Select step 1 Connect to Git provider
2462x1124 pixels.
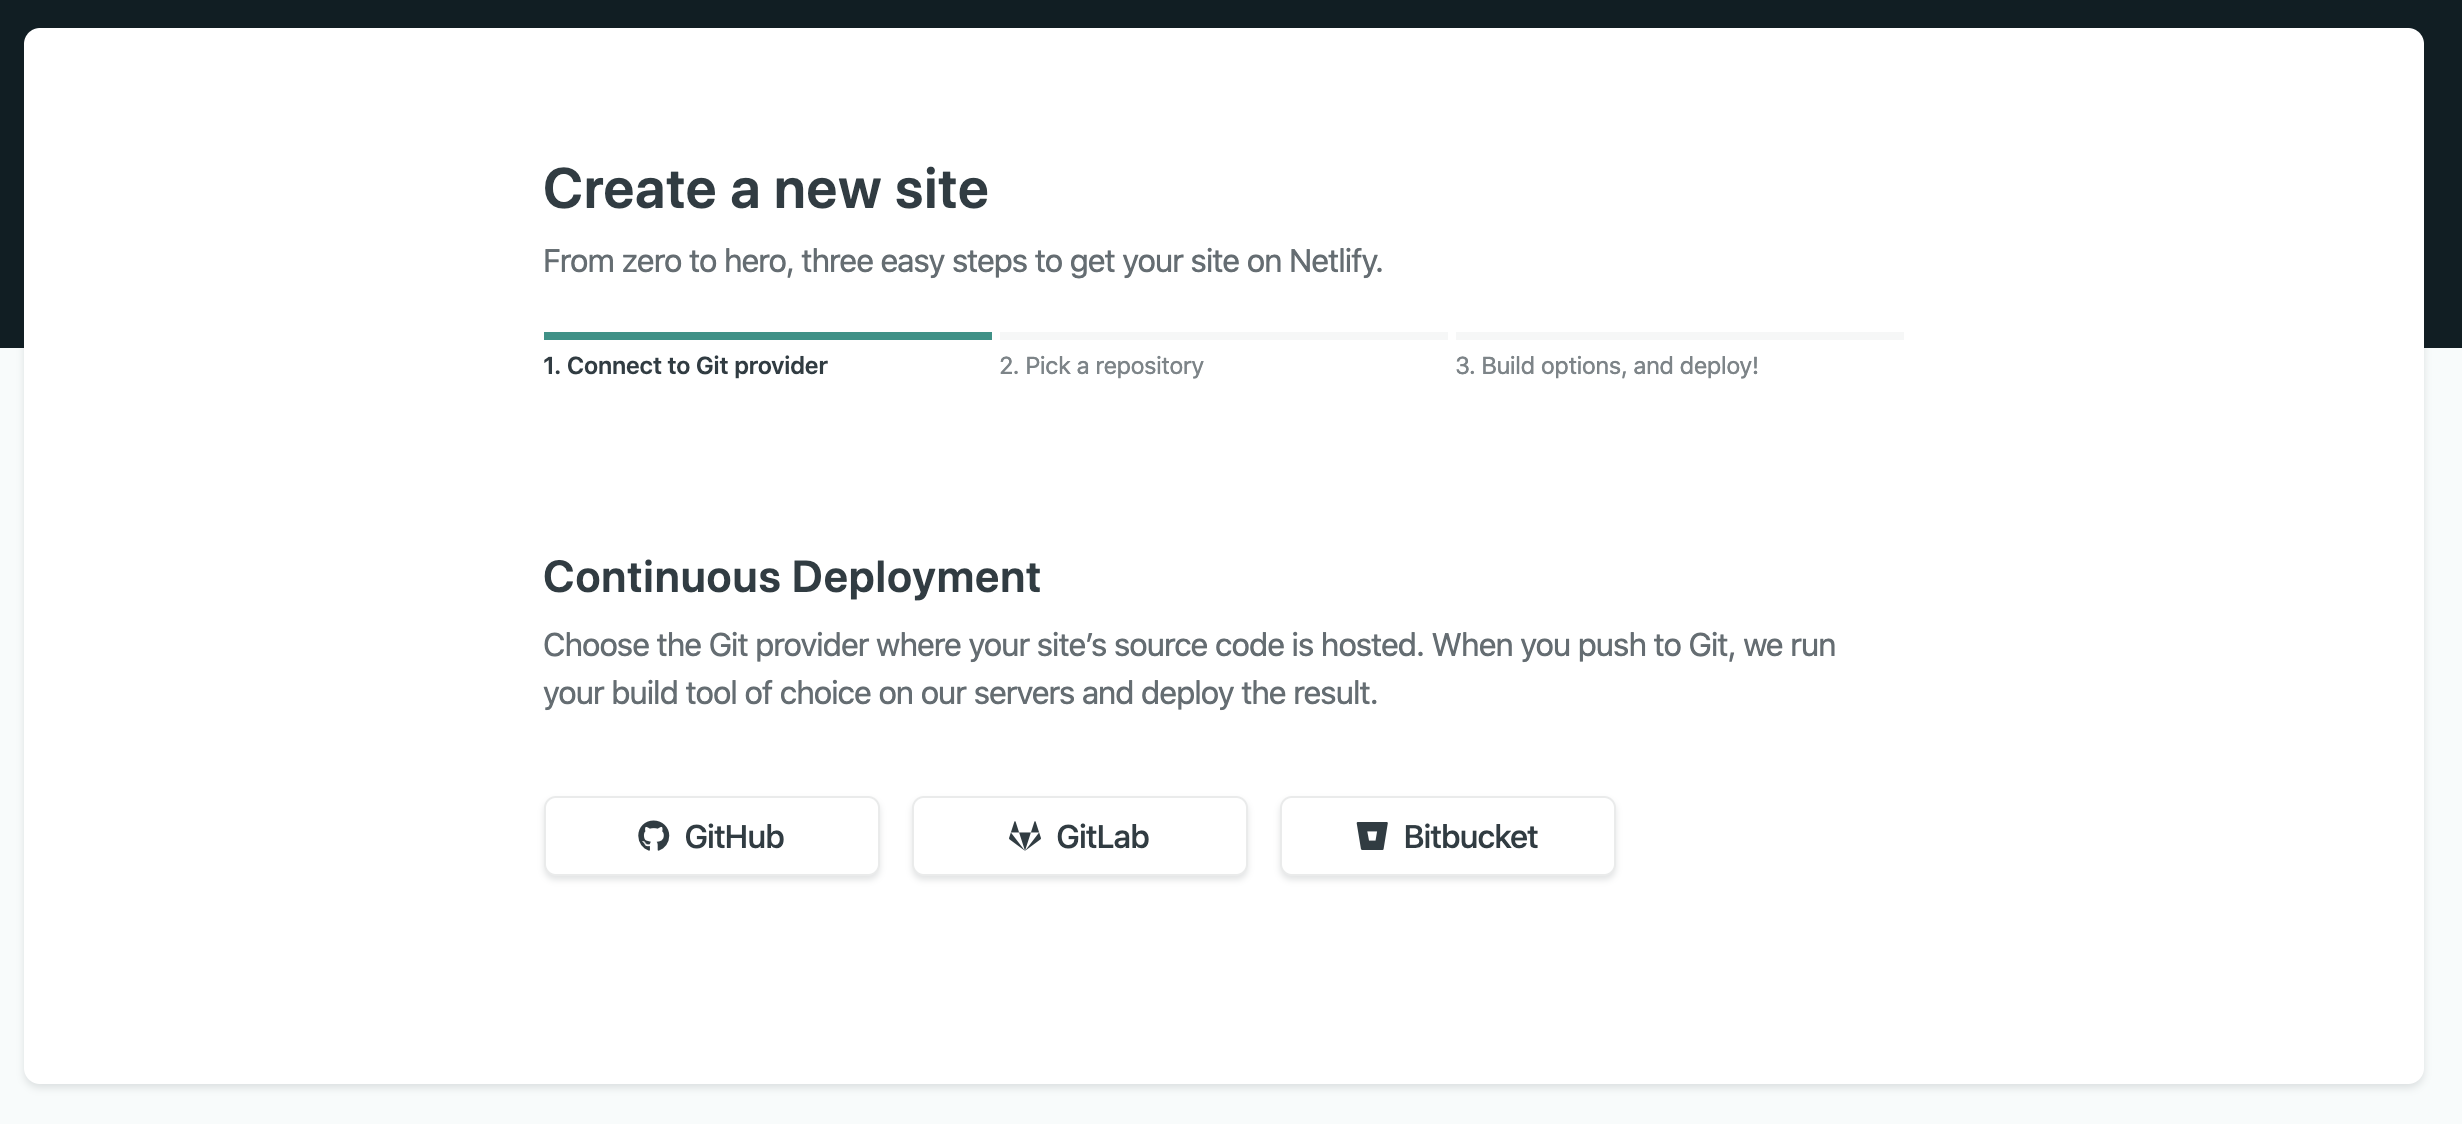[x=686, y=366]
